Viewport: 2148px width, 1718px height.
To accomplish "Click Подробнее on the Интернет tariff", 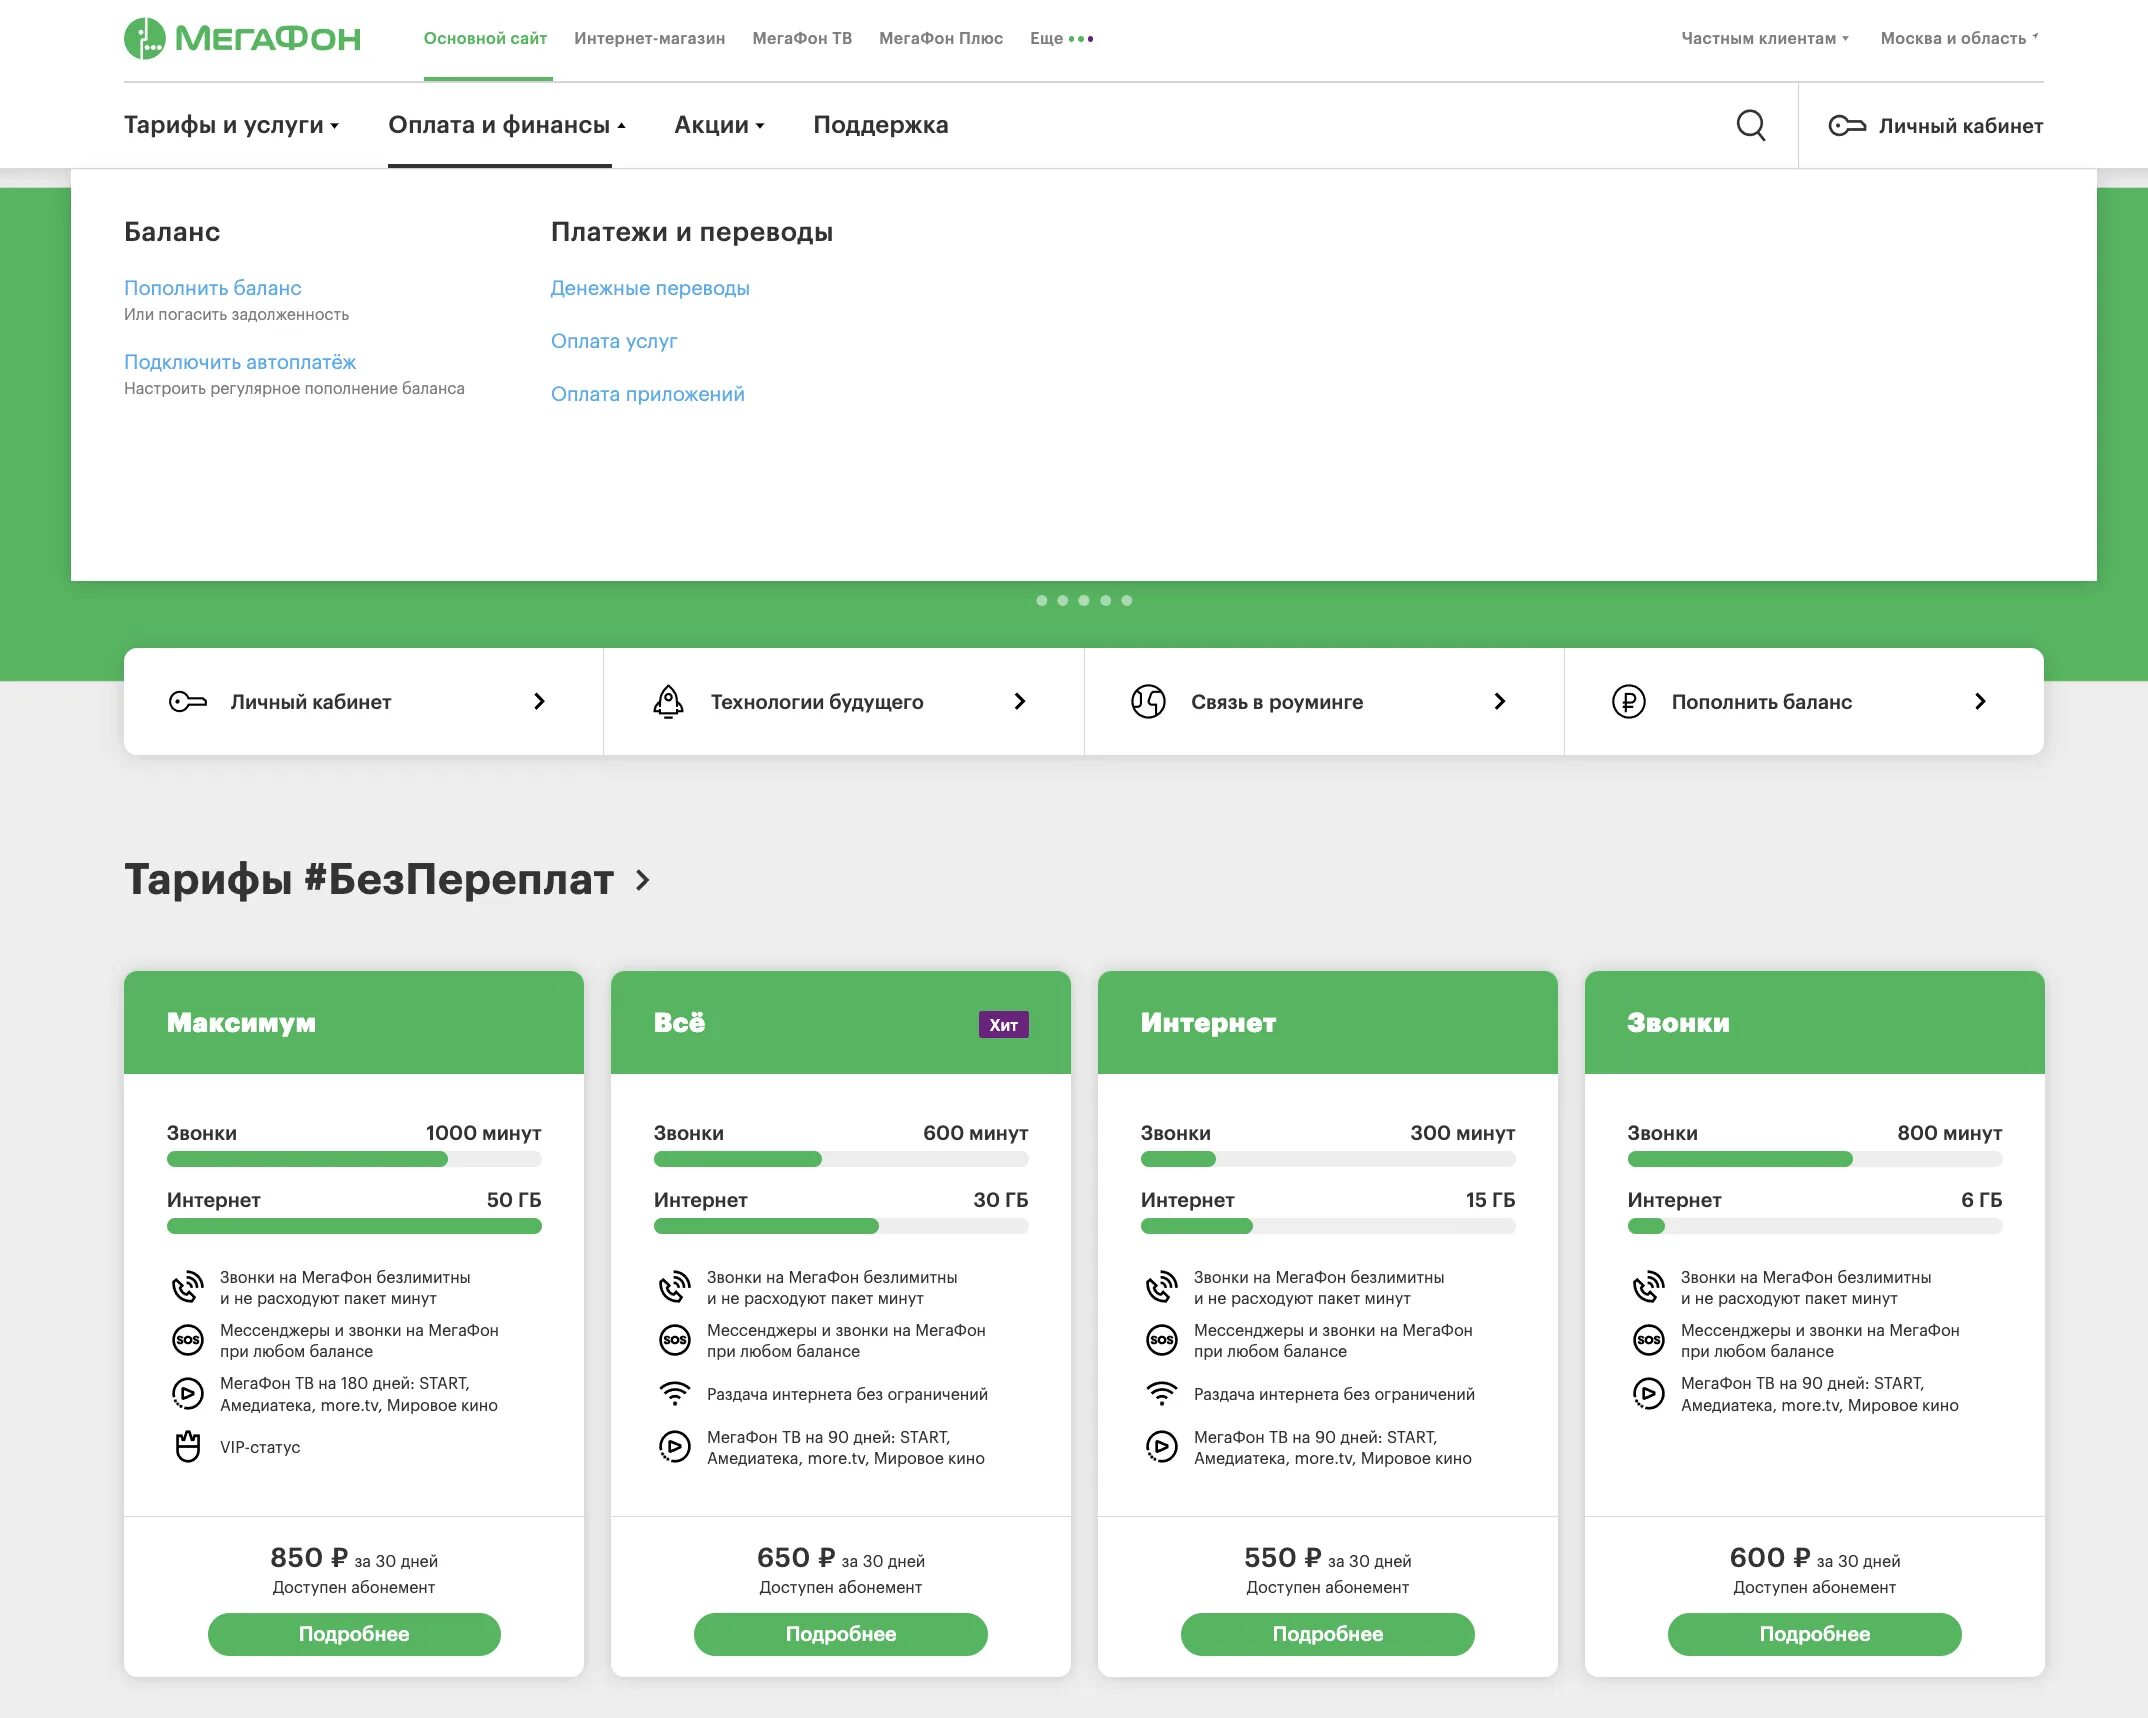I will 1328,1634.
